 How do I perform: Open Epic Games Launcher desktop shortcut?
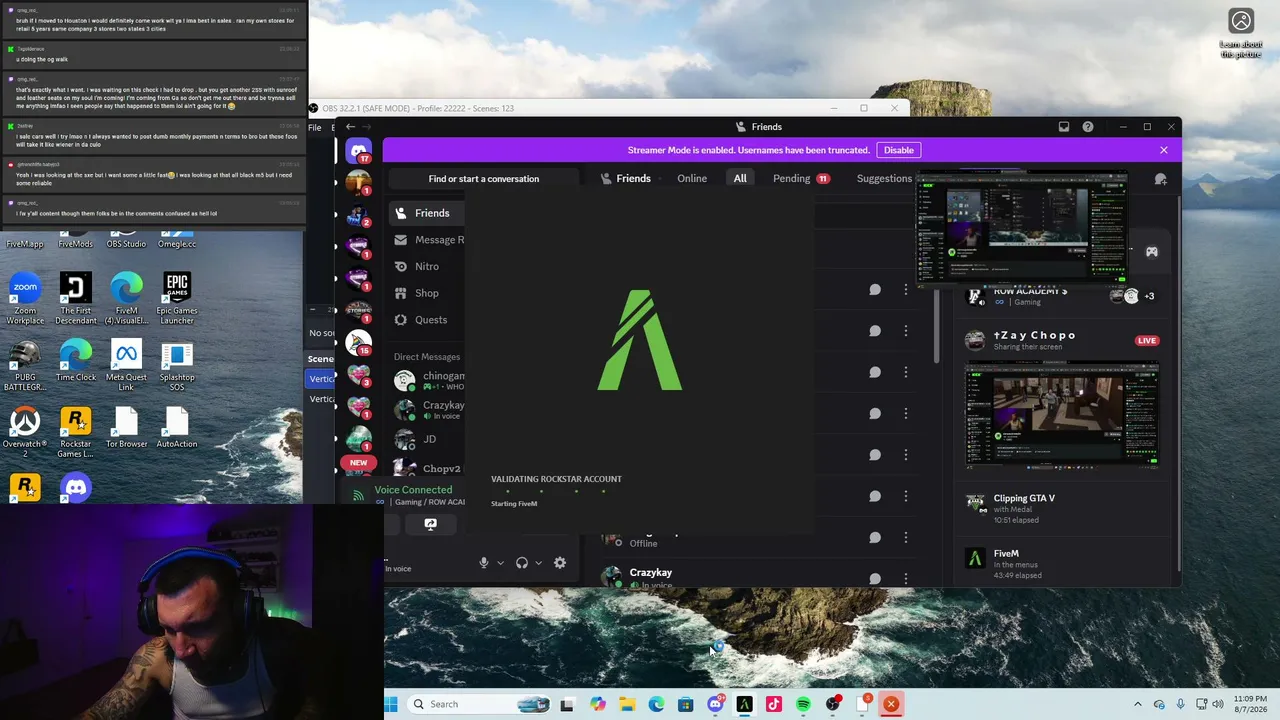click(x=177, y=299)
